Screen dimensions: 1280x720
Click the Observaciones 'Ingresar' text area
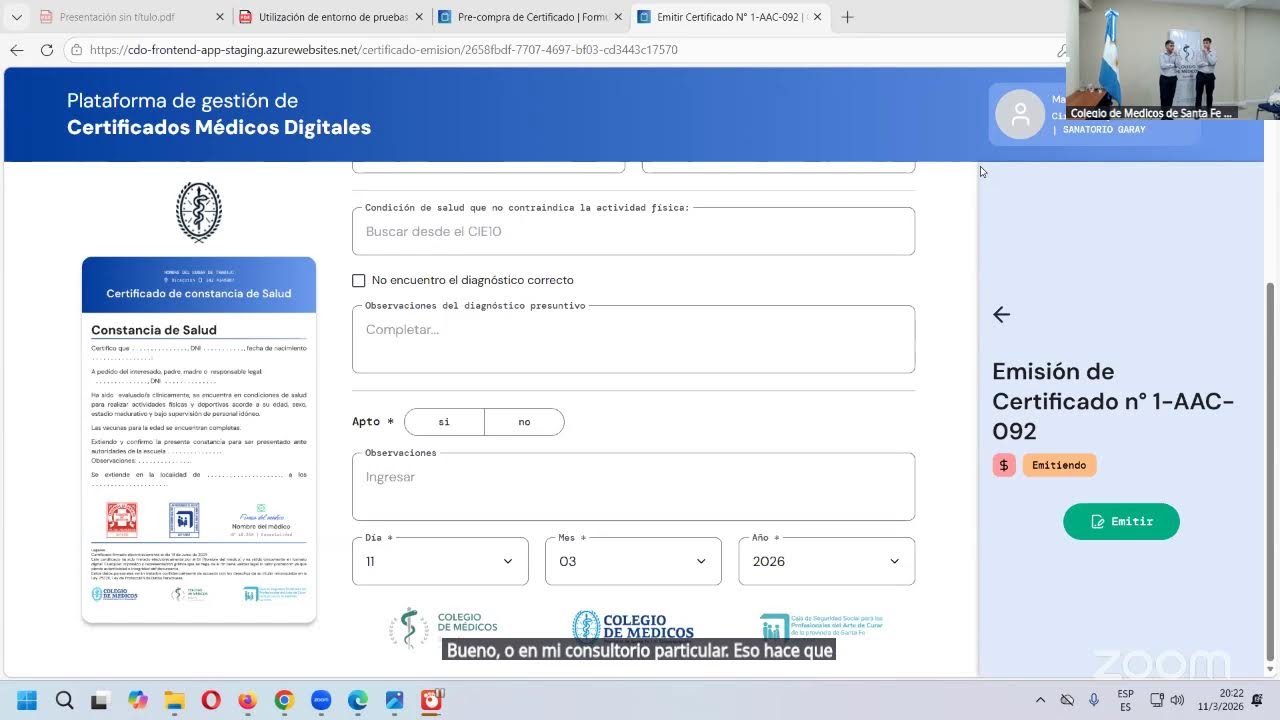633,487
